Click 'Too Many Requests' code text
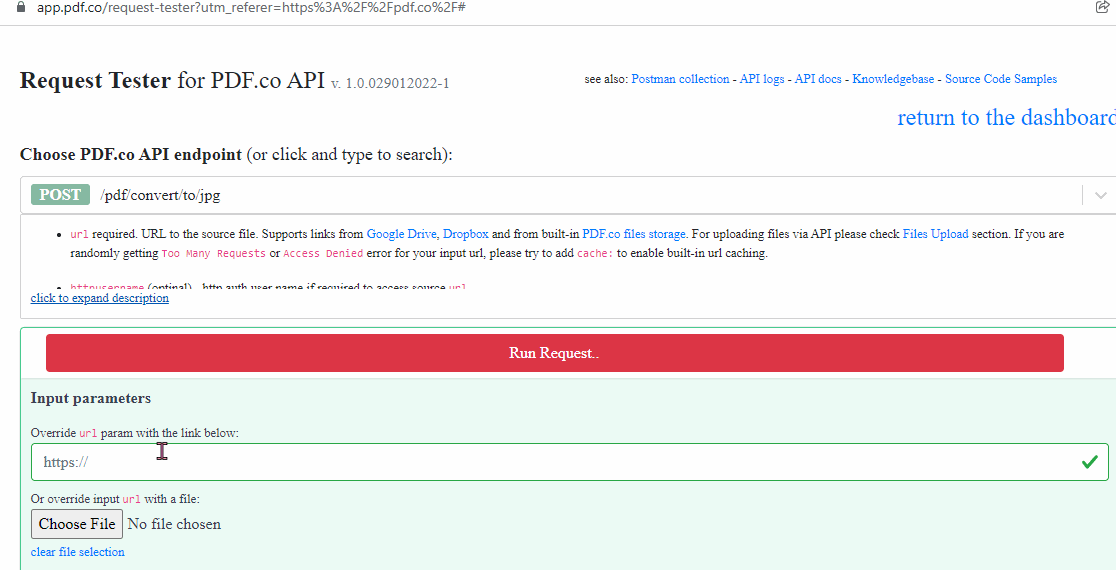The image size is (1116, 570). point(214,253)
